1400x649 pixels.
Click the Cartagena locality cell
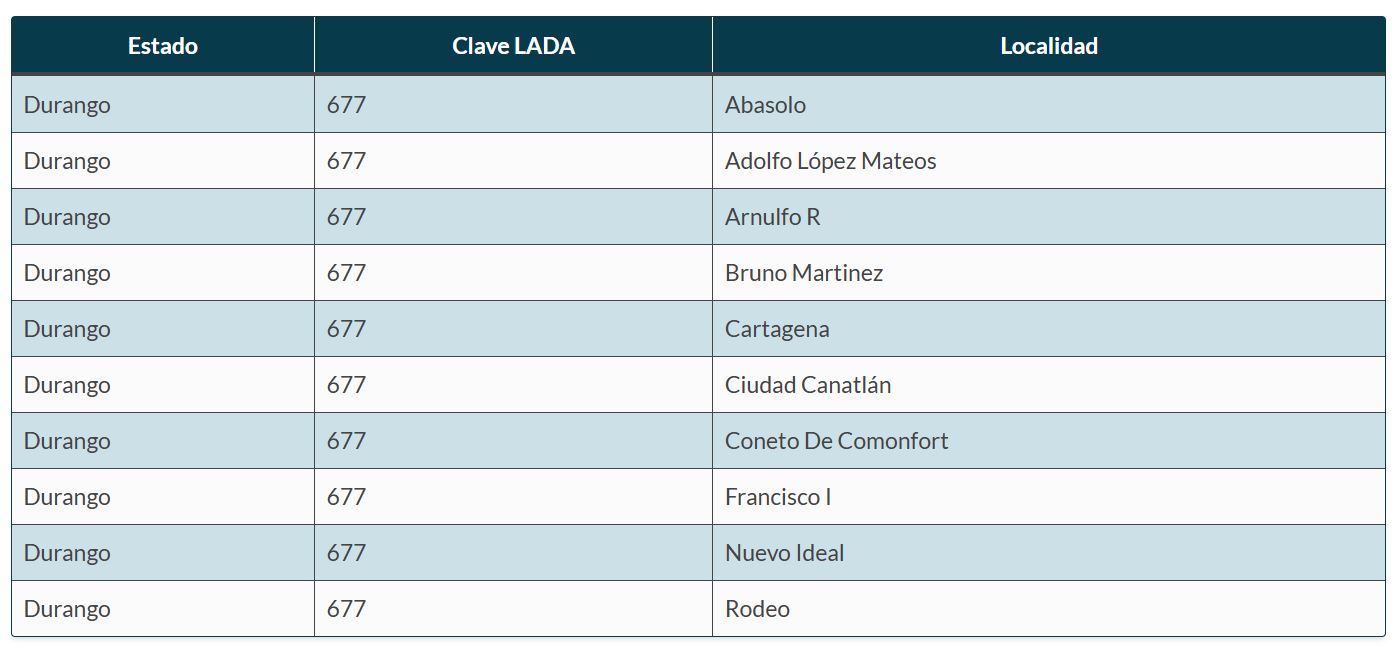777,329
